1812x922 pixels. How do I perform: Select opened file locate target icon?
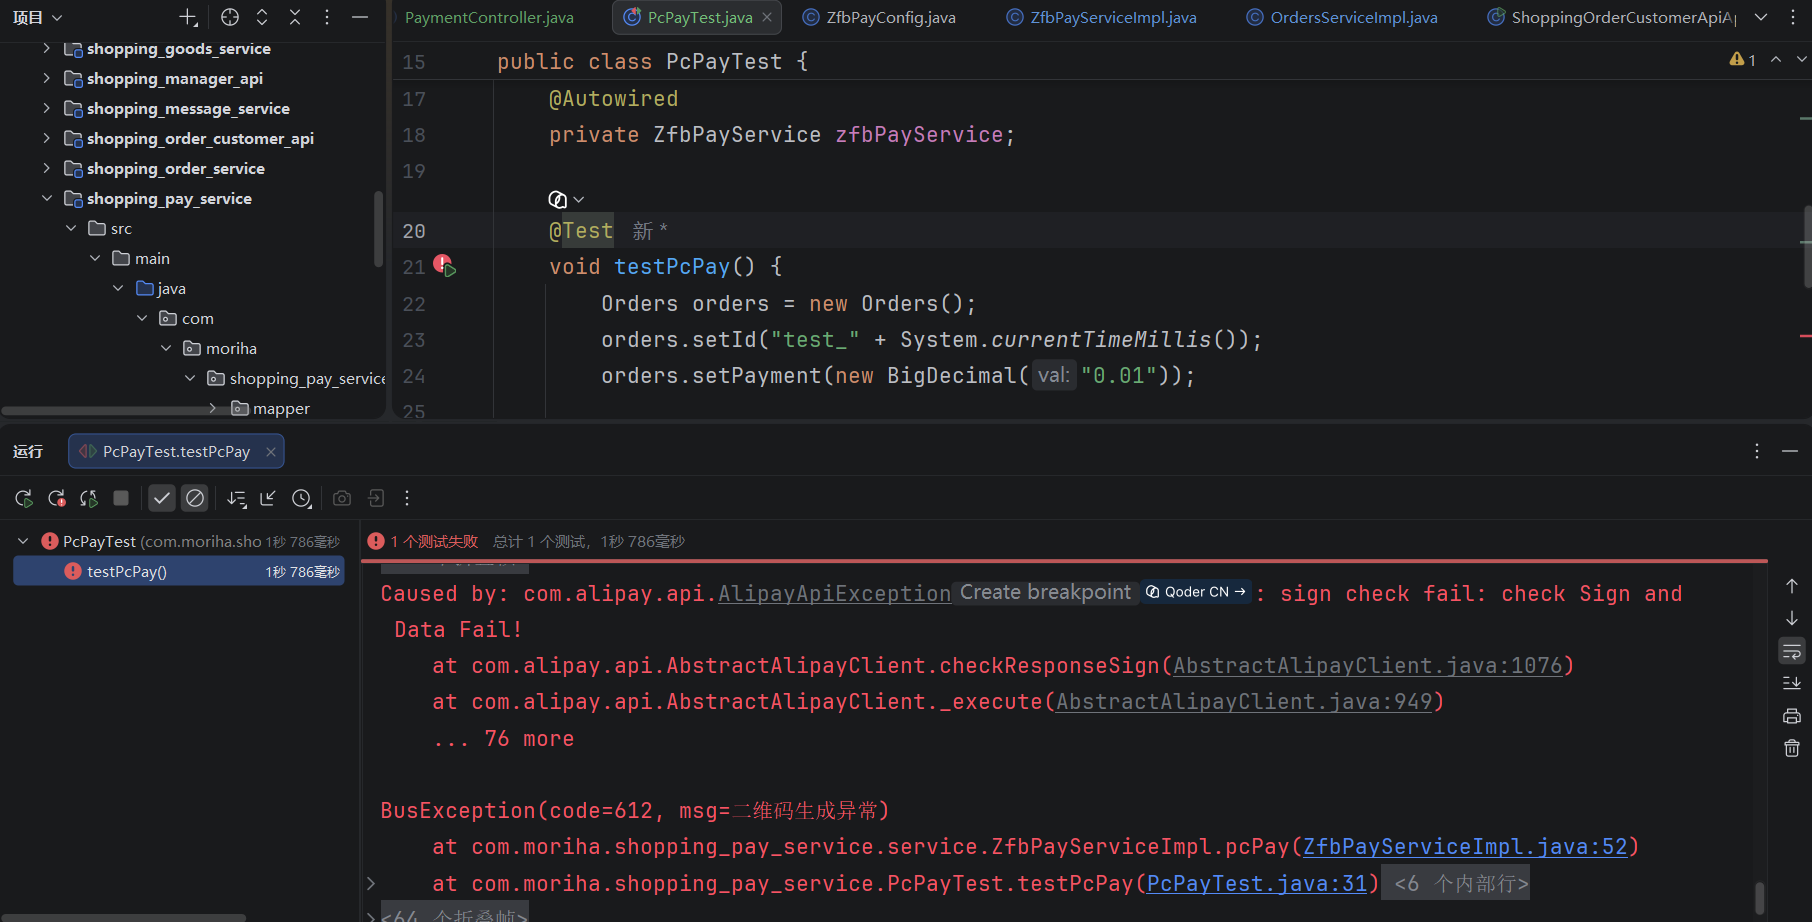coord(230,17)
